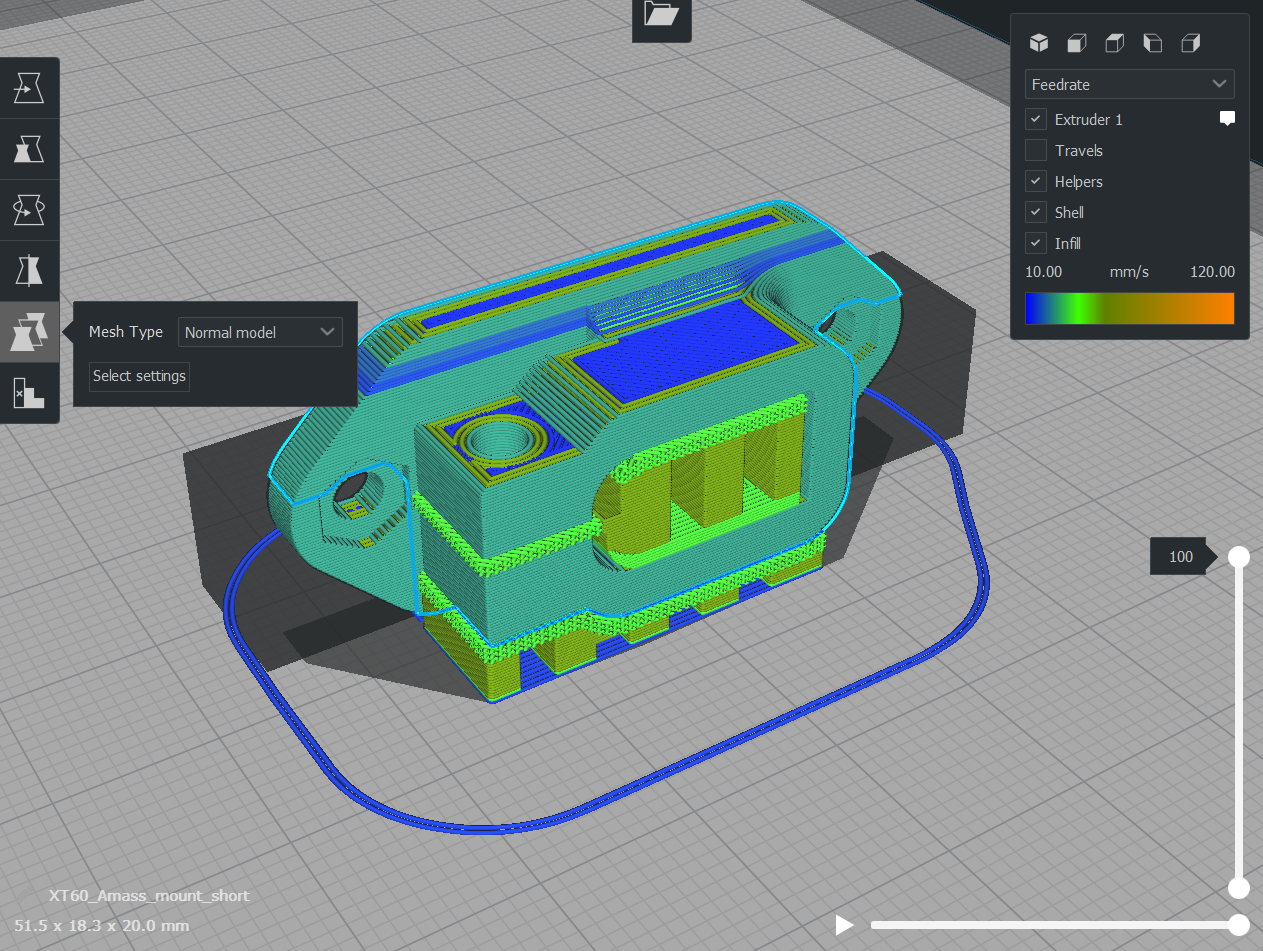Select the Mirror tool
This screenshot has height=951, width=1263.
tap(29, 271)
